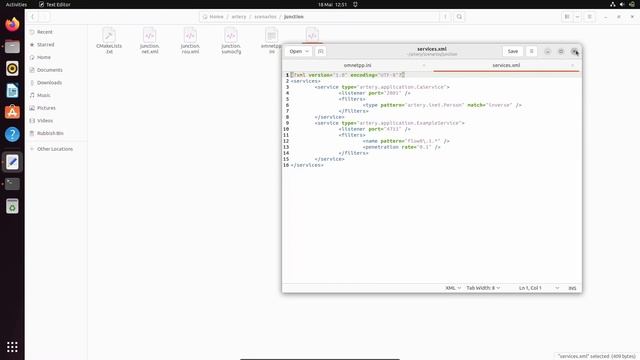Open the Tab Width dropdown
Image resolution: width=640 pixels, height=360 pixels.
[483, 288]
